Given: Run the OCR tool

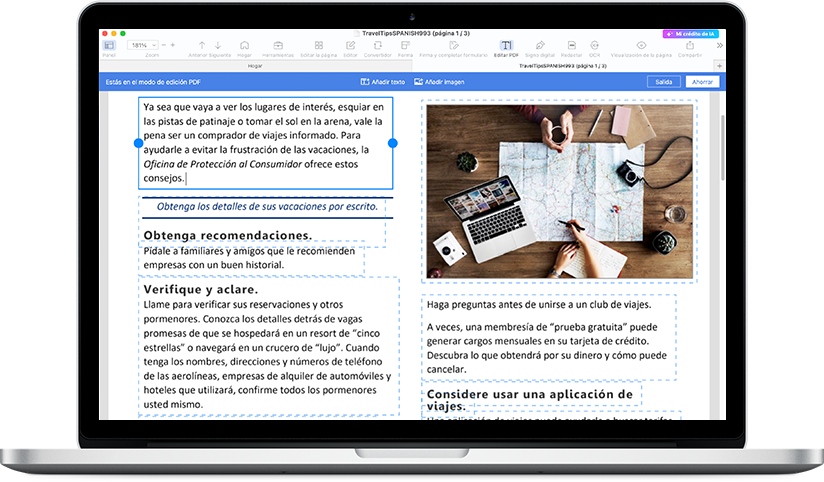Looking at the screenshot, I should pos(594,46).
